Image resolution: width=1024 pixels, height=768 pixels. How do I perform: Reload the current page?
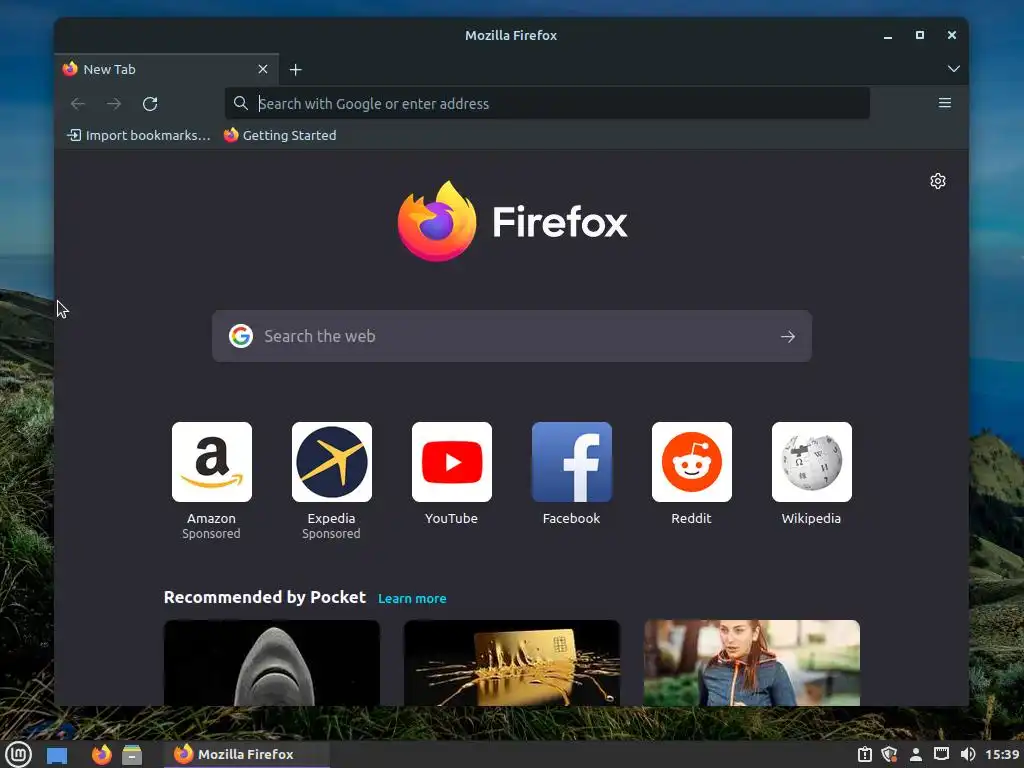[x=150, y=104]
